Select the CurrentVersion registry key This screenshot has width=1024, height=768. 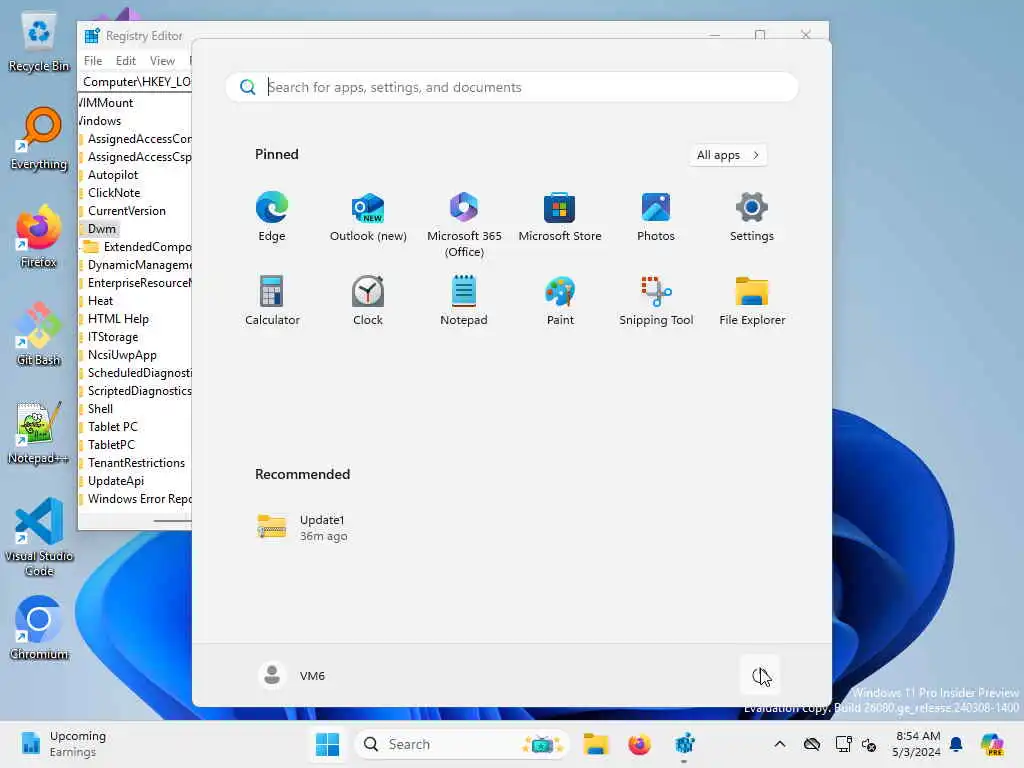pyautogui.click(x=127, y=211)
